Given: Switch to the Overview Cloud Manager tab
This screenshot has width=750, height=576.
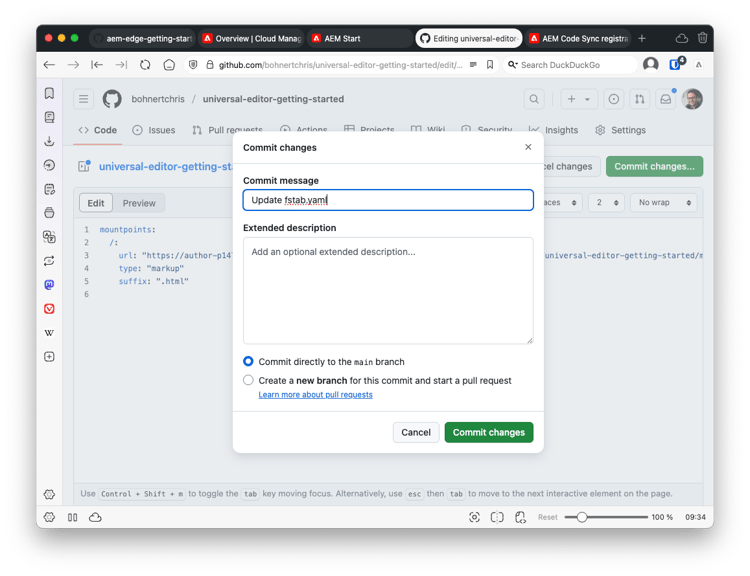Looking at the screenshot, I should click(252, 38).
